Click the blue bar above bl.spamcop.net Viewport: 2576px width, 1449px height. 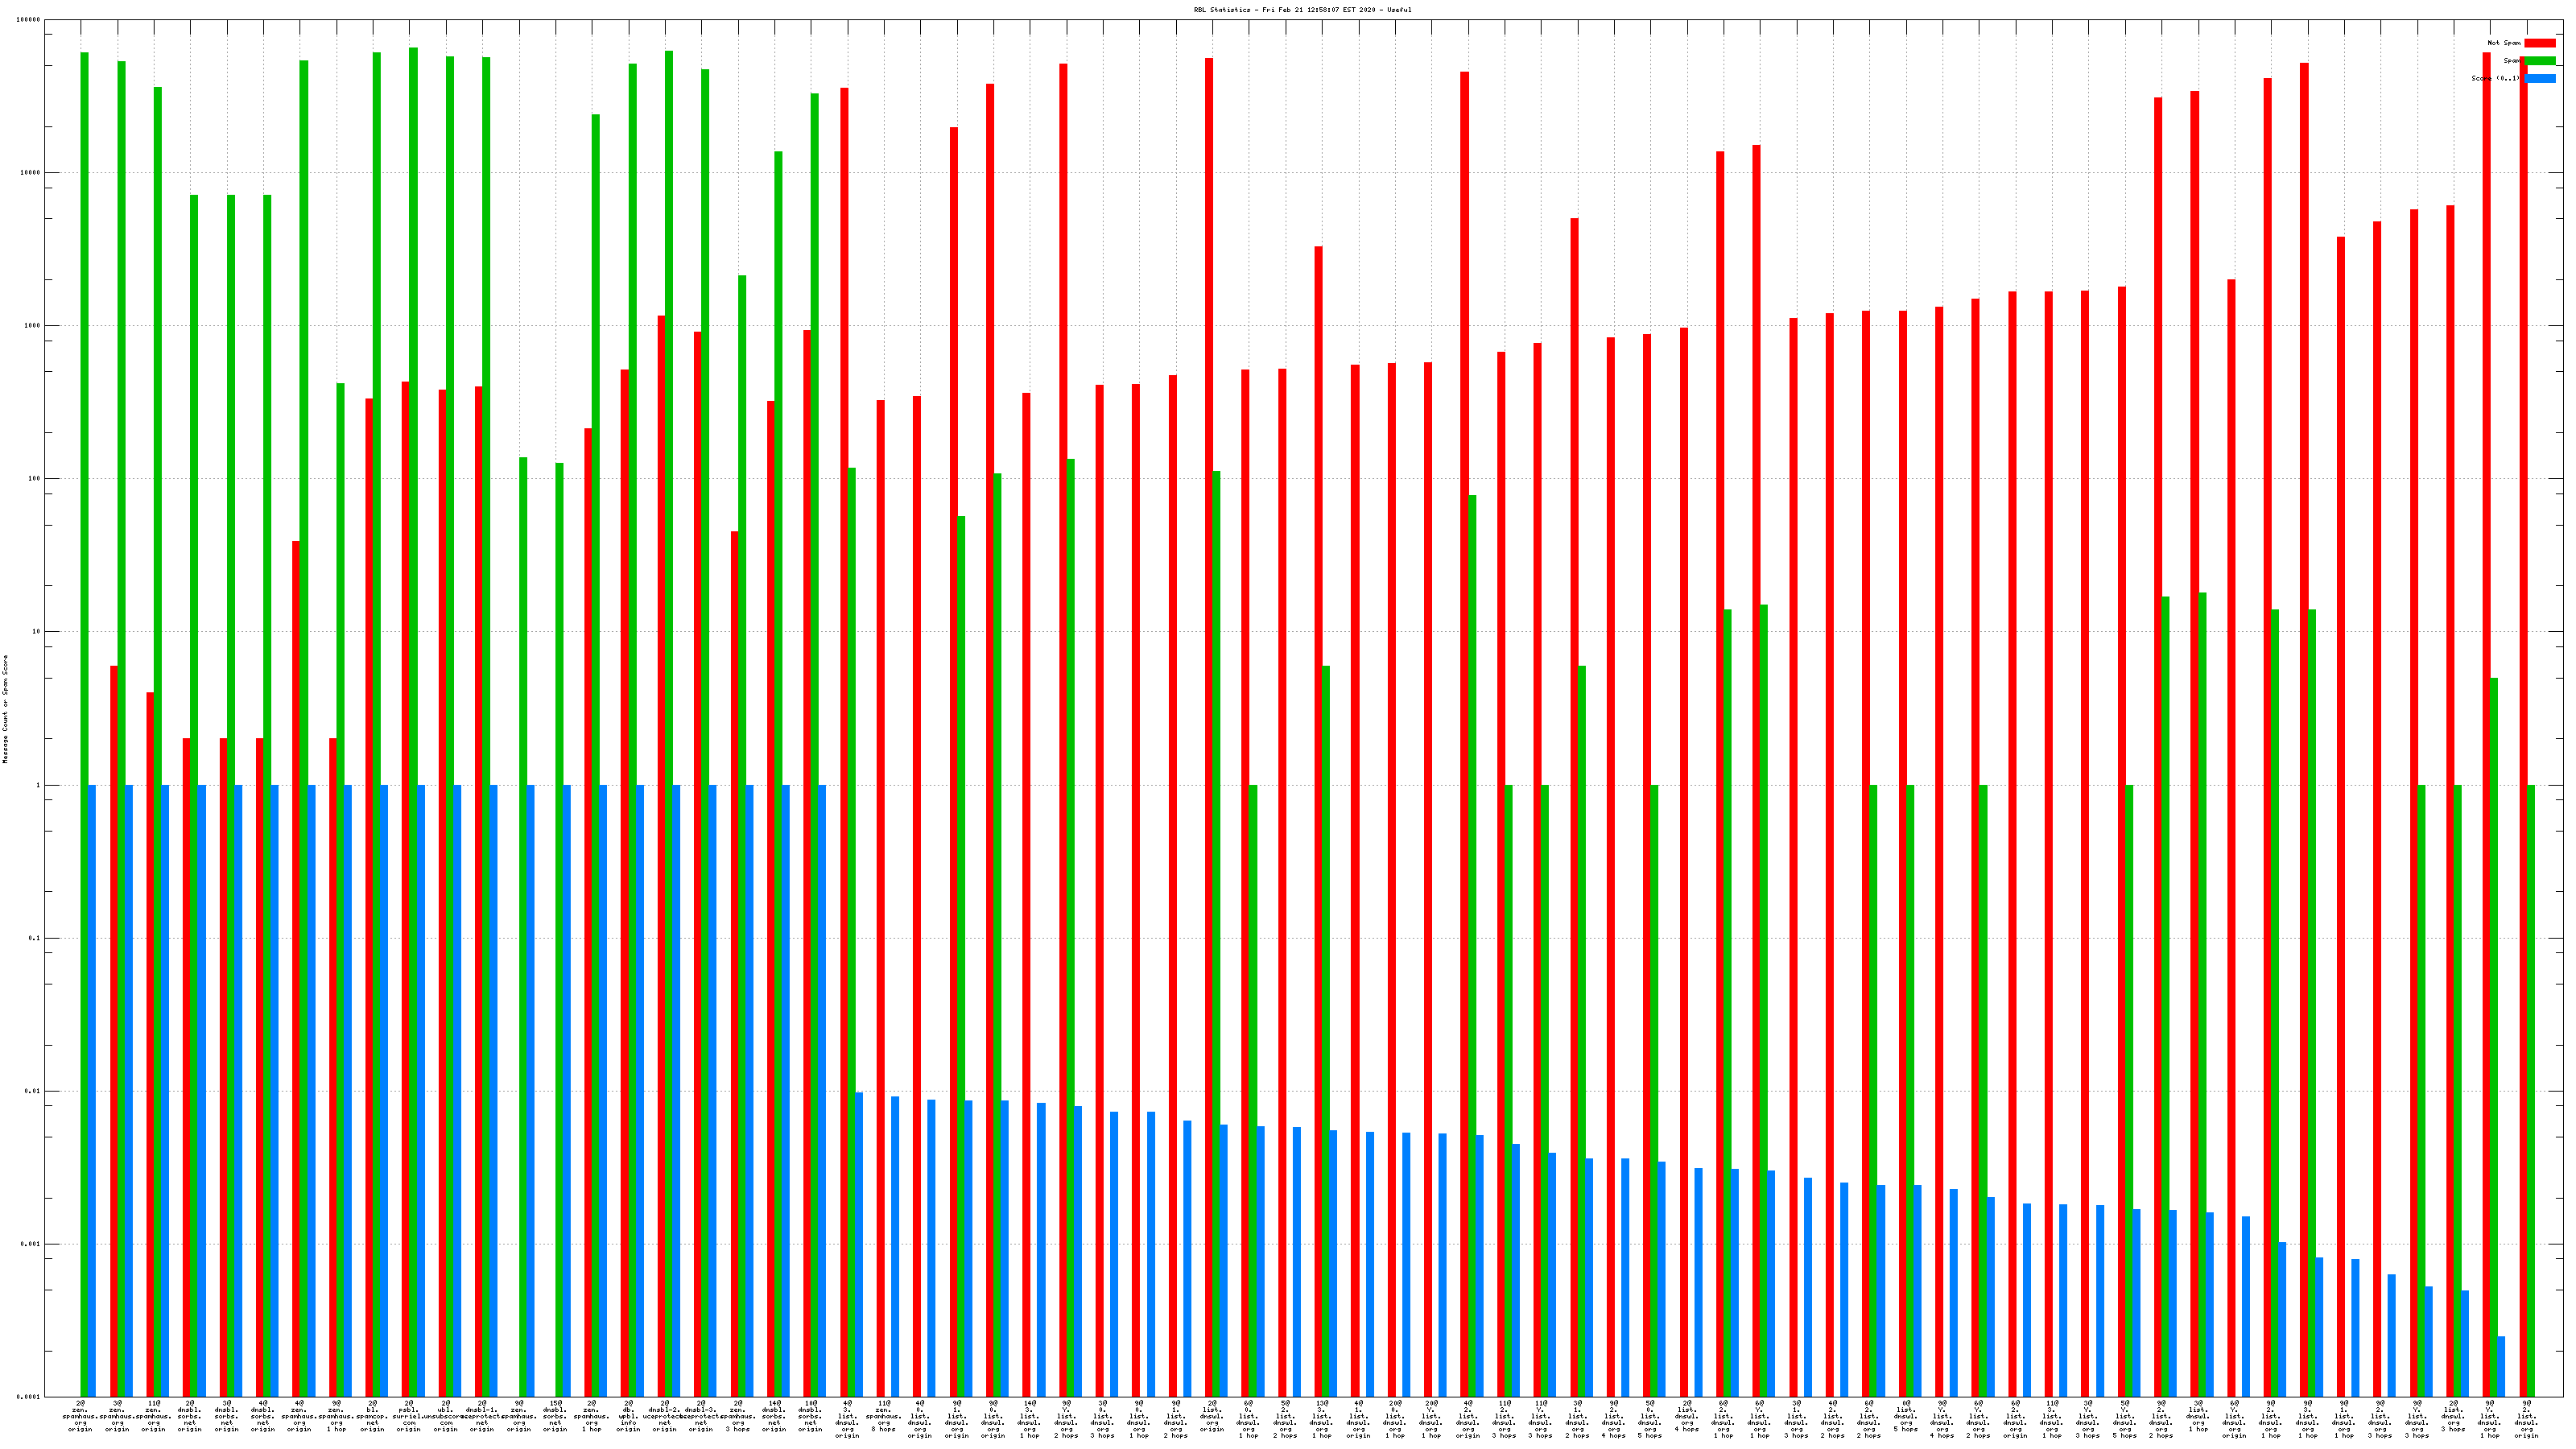(x=384, y=1090)
